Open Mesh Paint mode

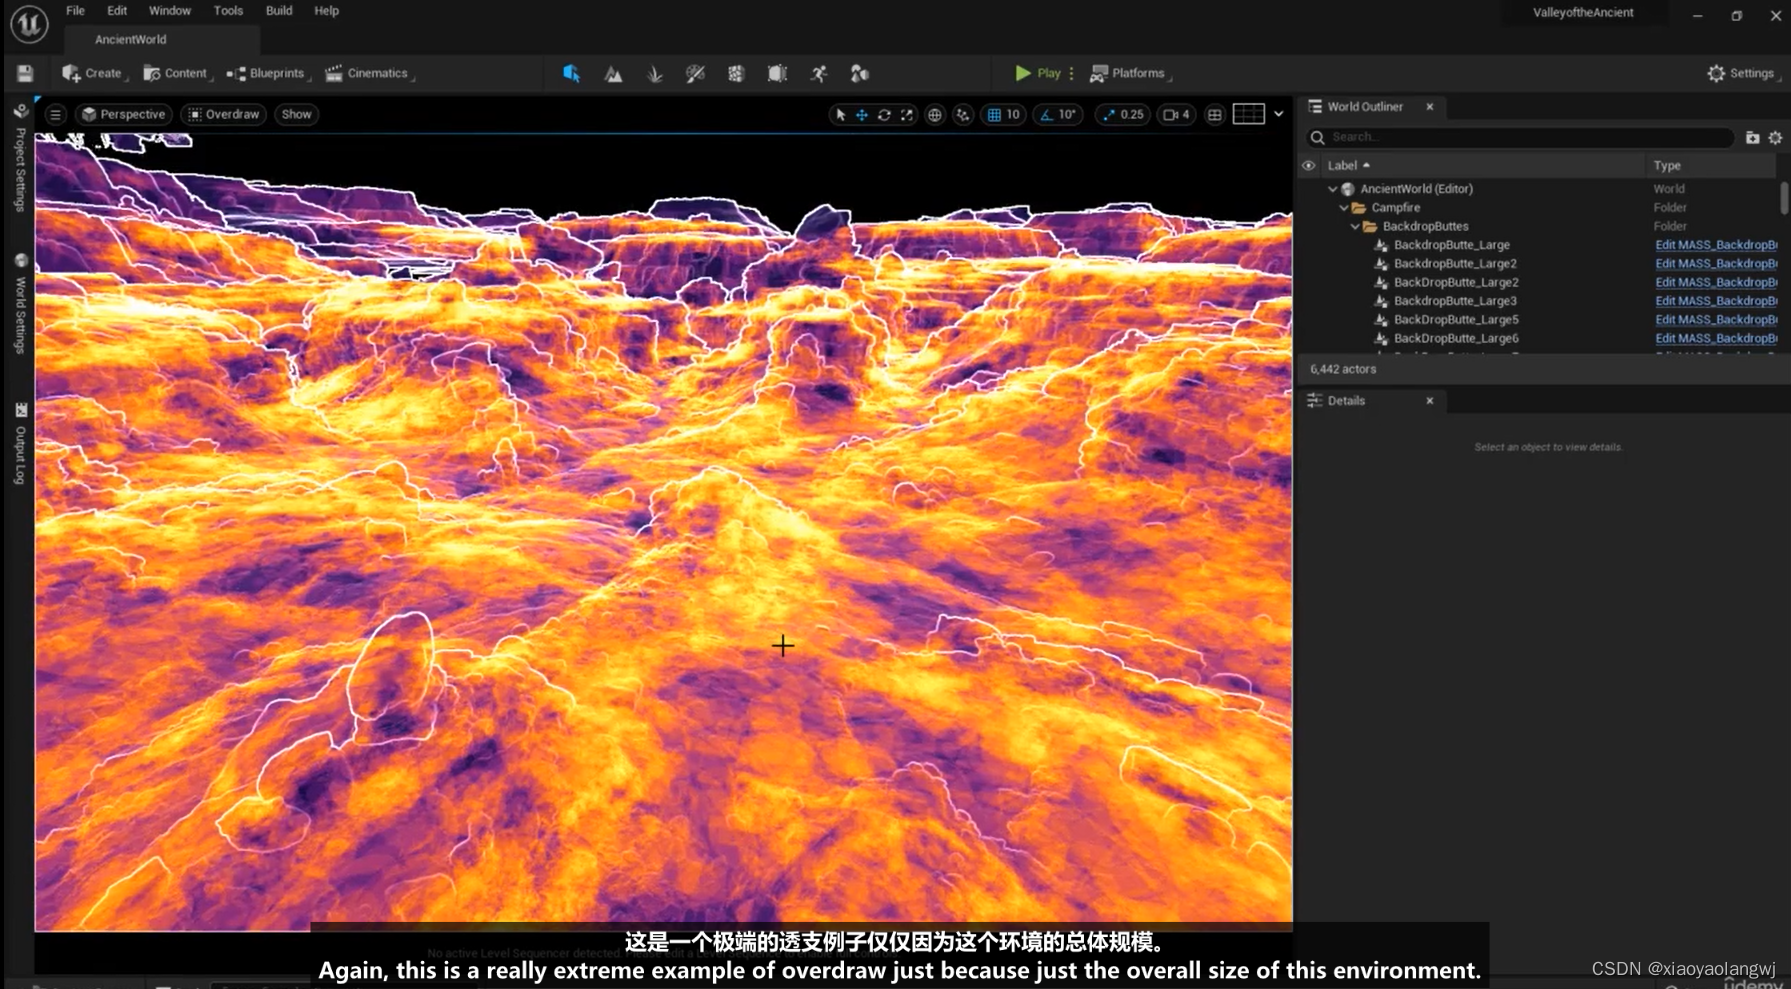[695, 74]
